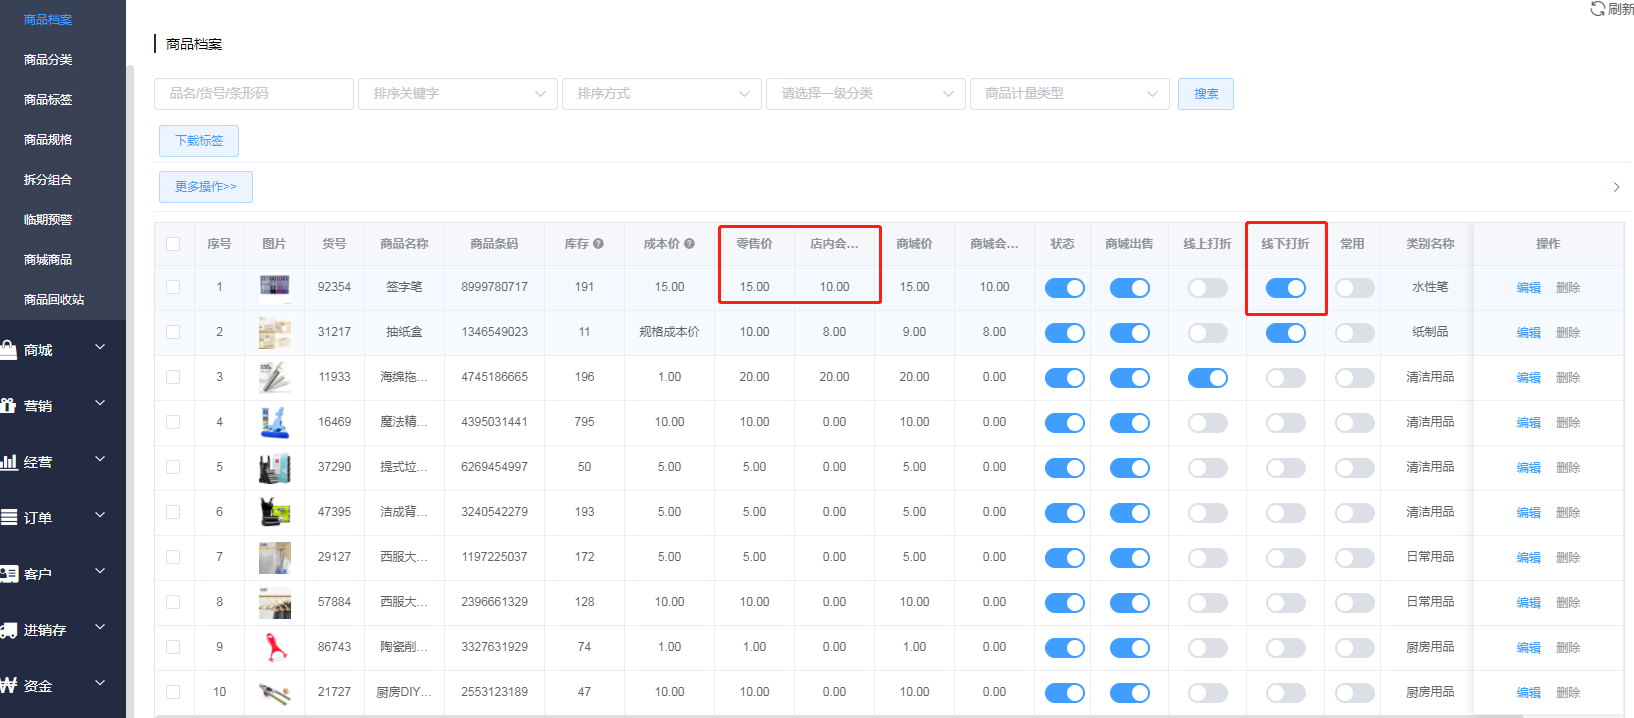
Task: Click 编辑 link for product 92354
Action: coord(1528,288)
